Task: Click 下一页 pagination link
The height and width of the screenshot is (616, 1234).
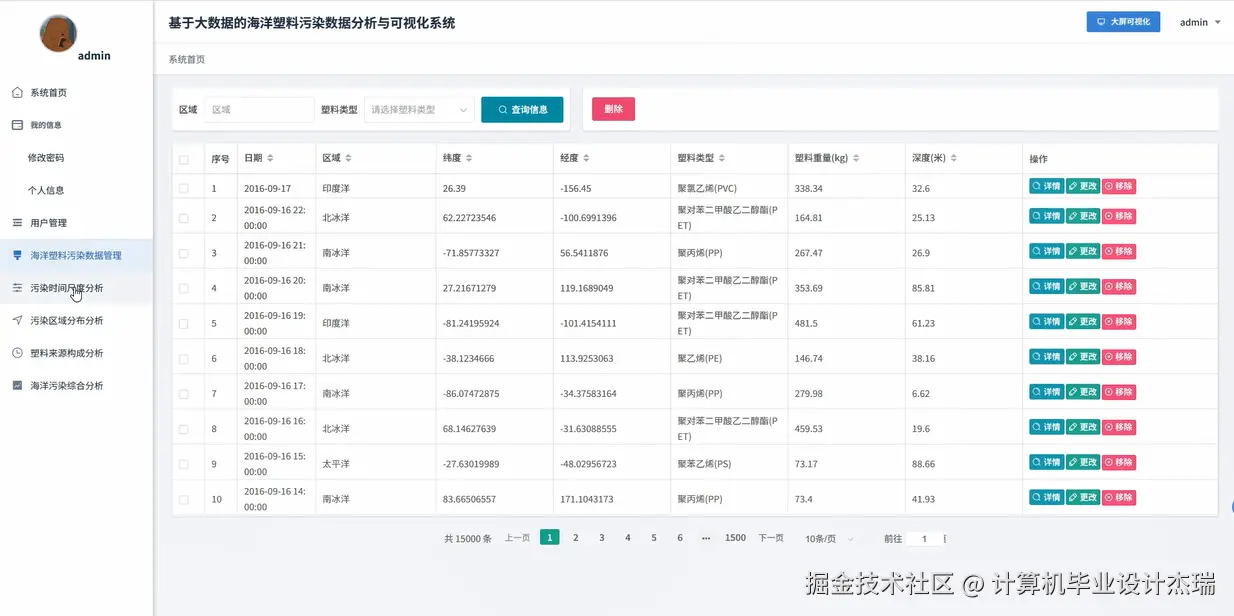Action: click(771, 538)
